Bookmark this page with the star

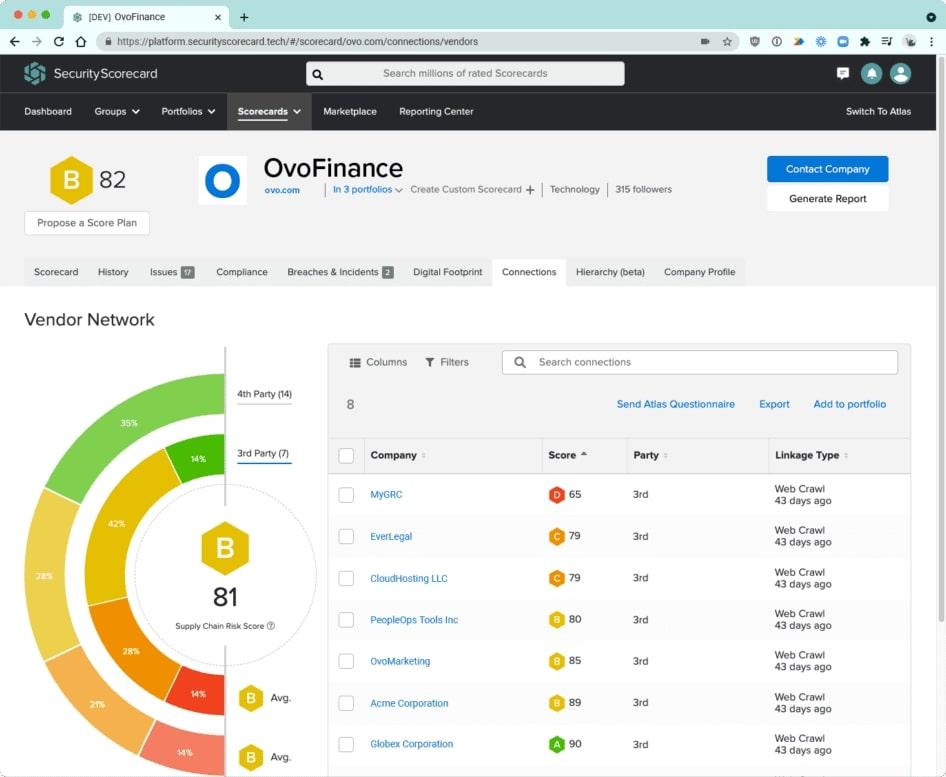[727, 42]
